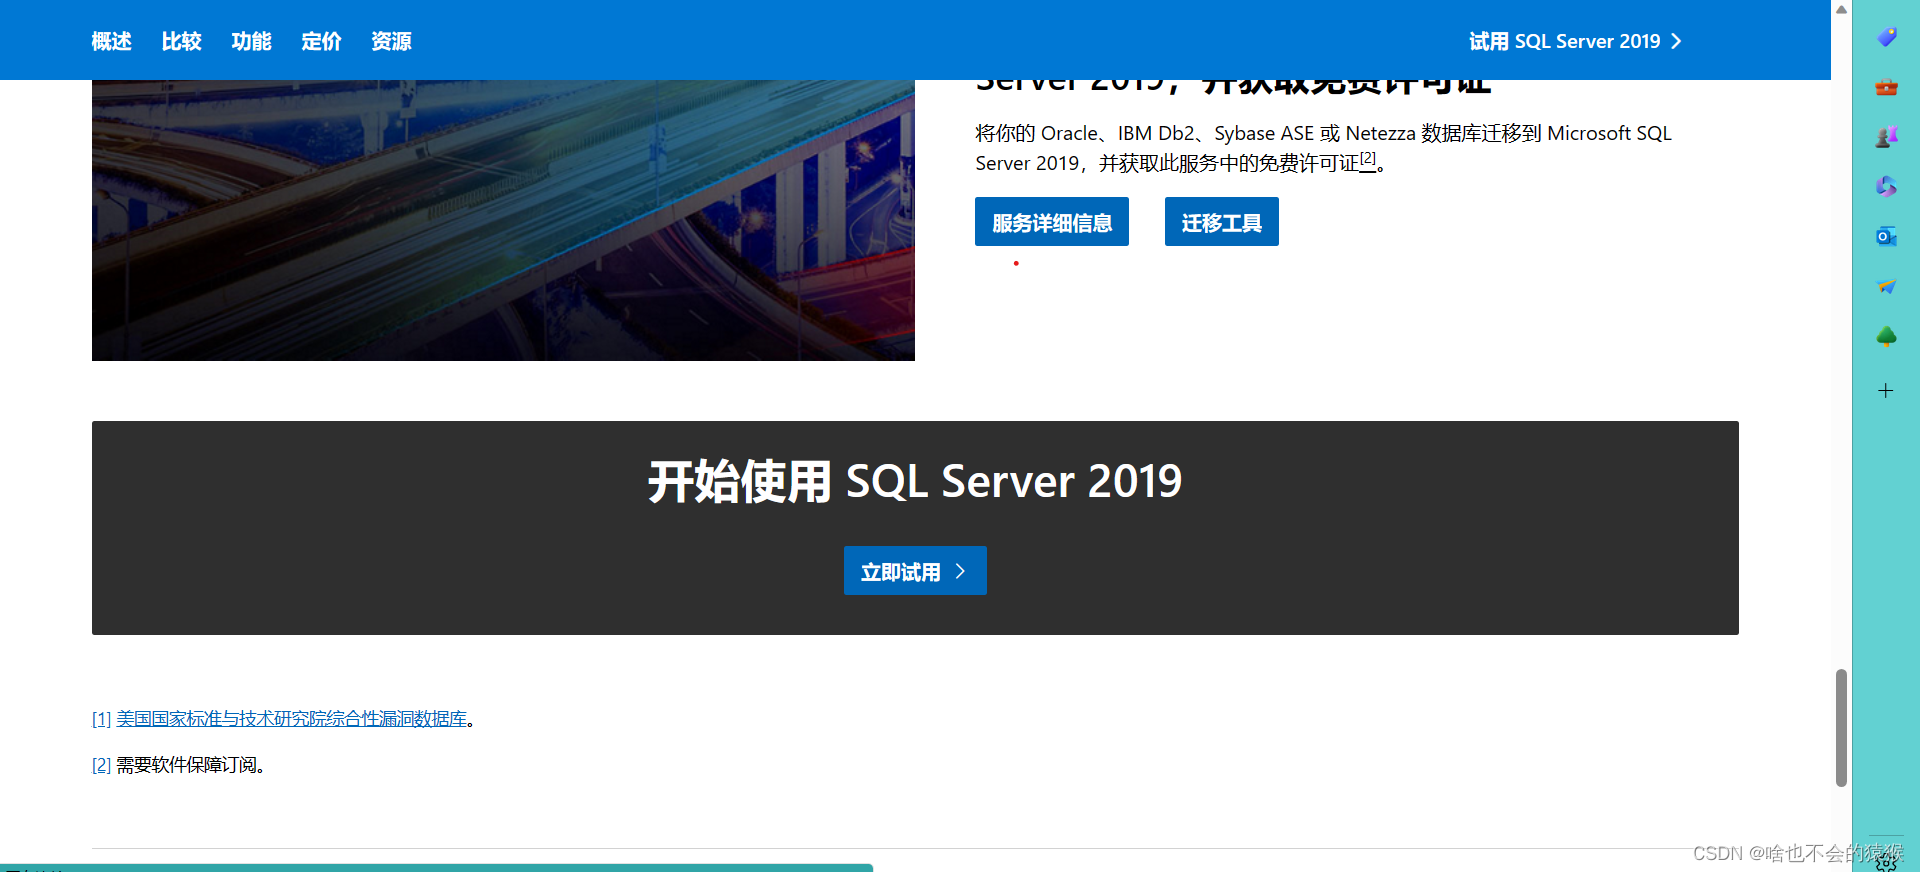Open the Microsoft 365 sidebar icon
The height and width of the screenshot is (872, 1920).
point(1886,186)
